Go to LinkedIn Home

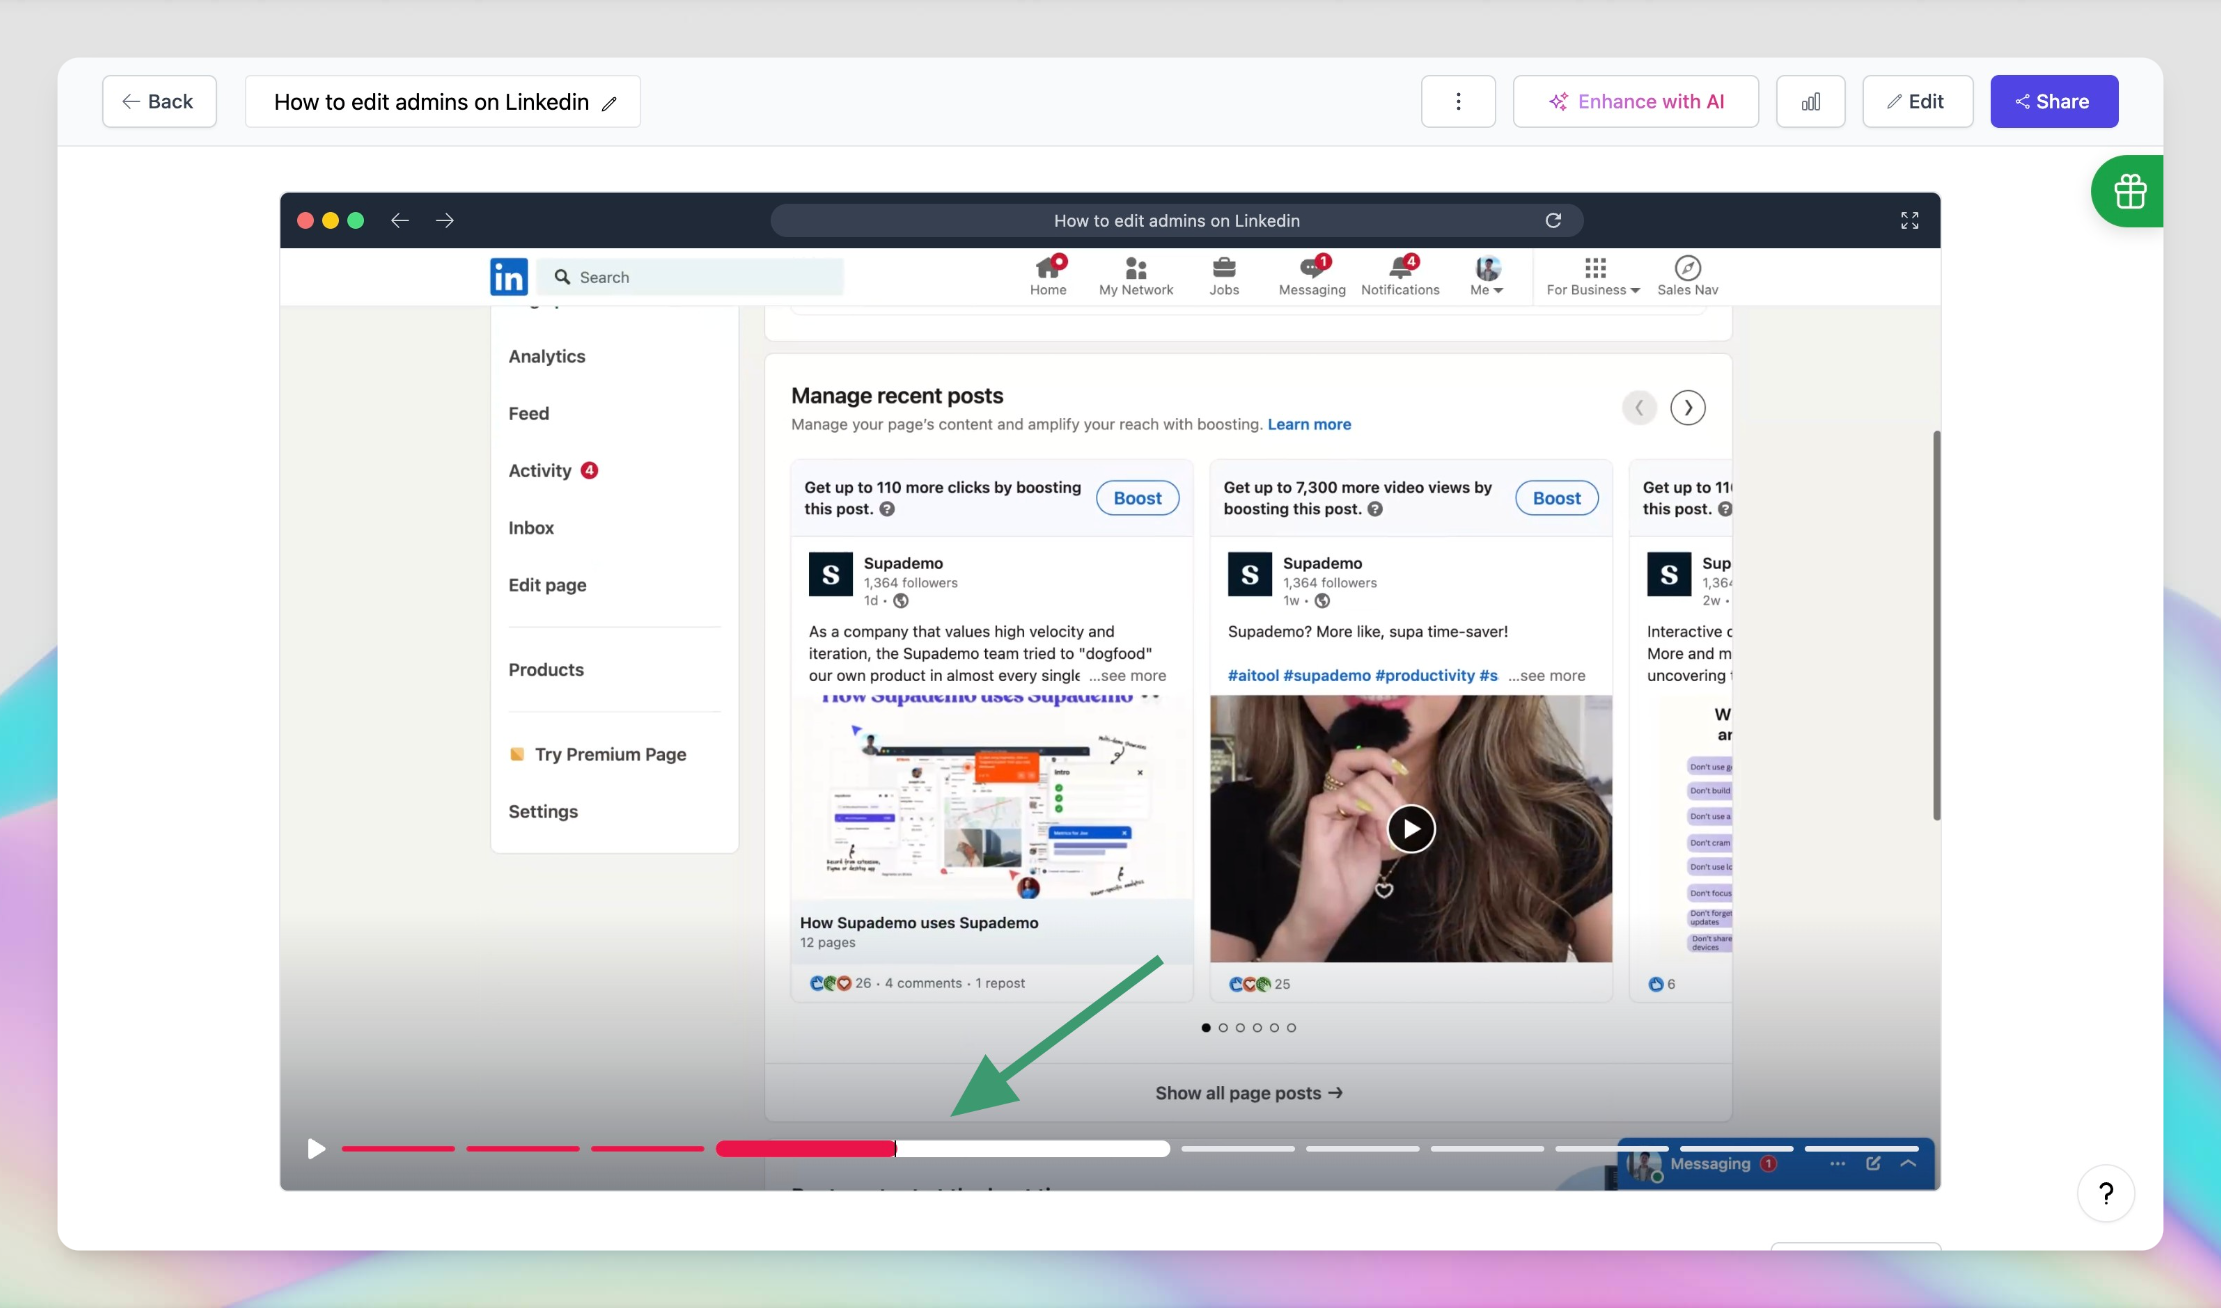click(x=1048, y=276)
